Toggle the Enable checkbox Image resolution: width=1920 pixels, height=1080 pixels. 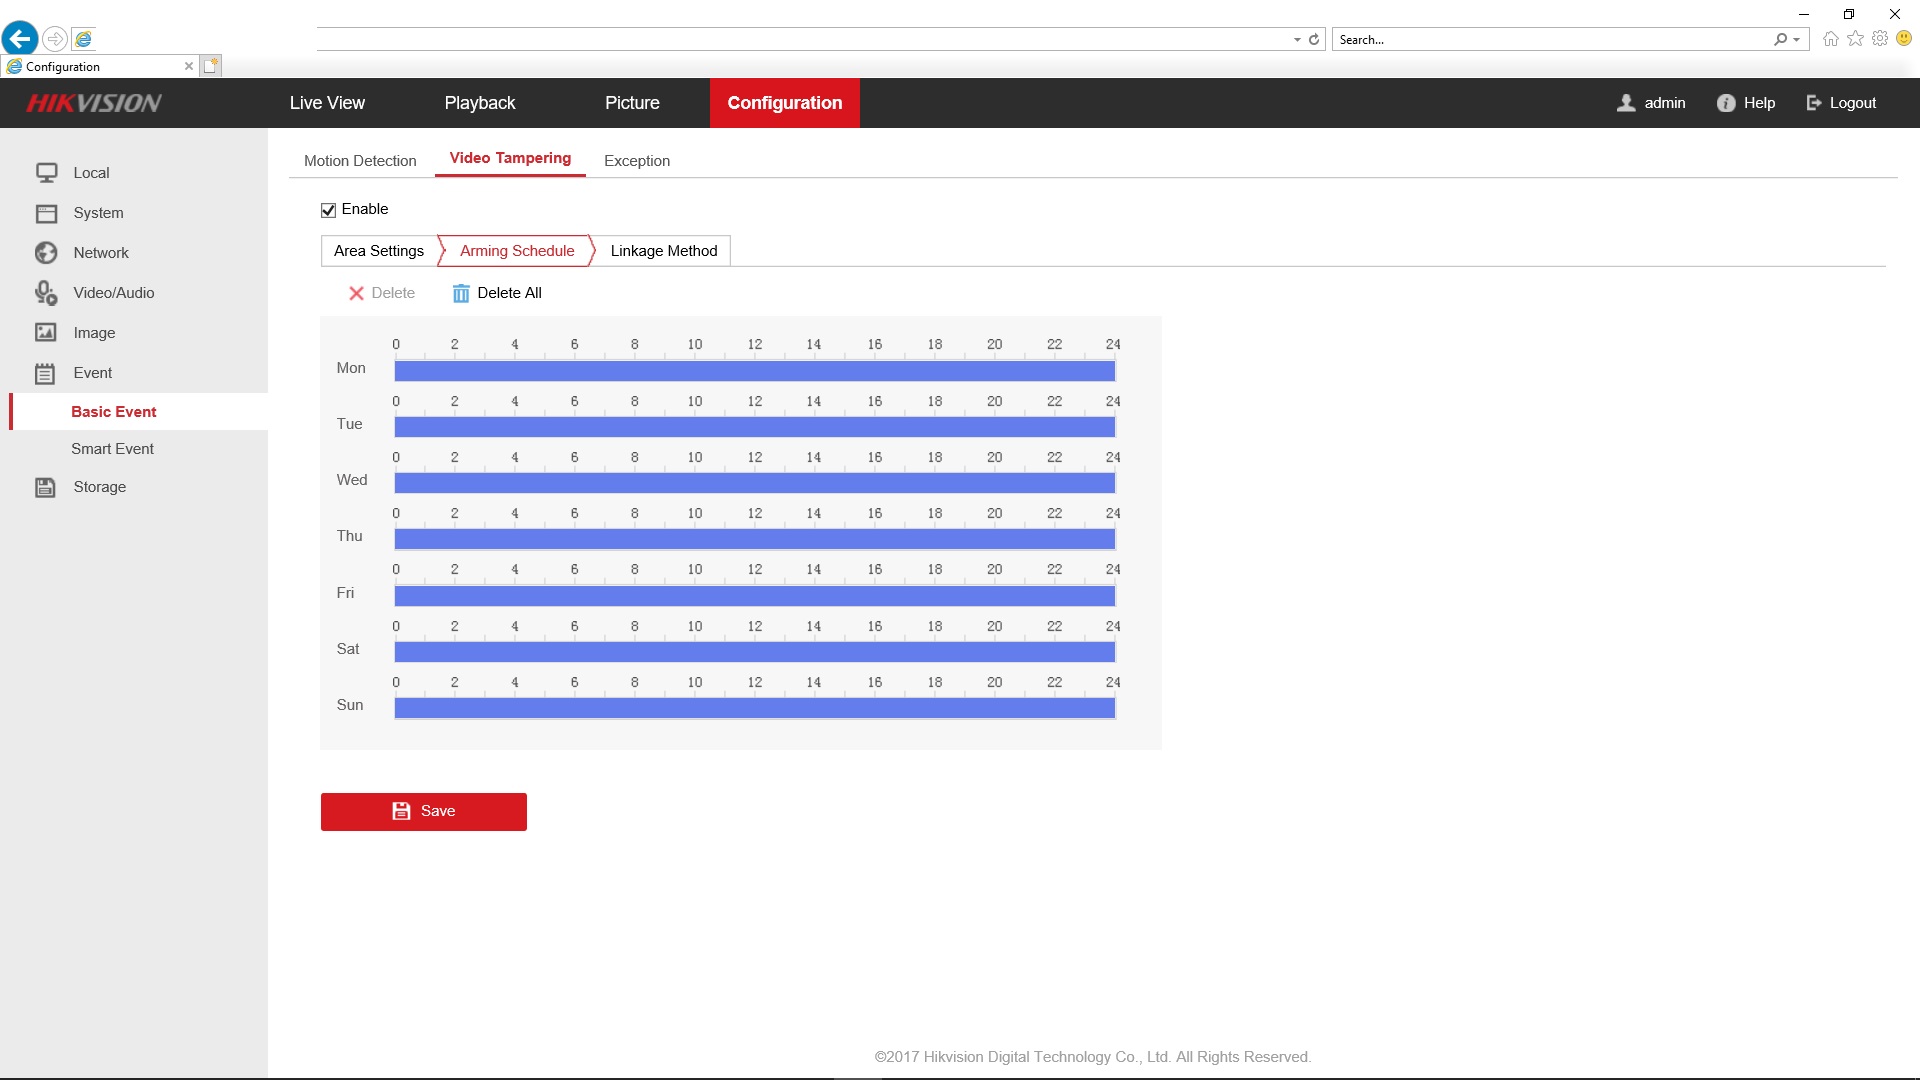328,210
